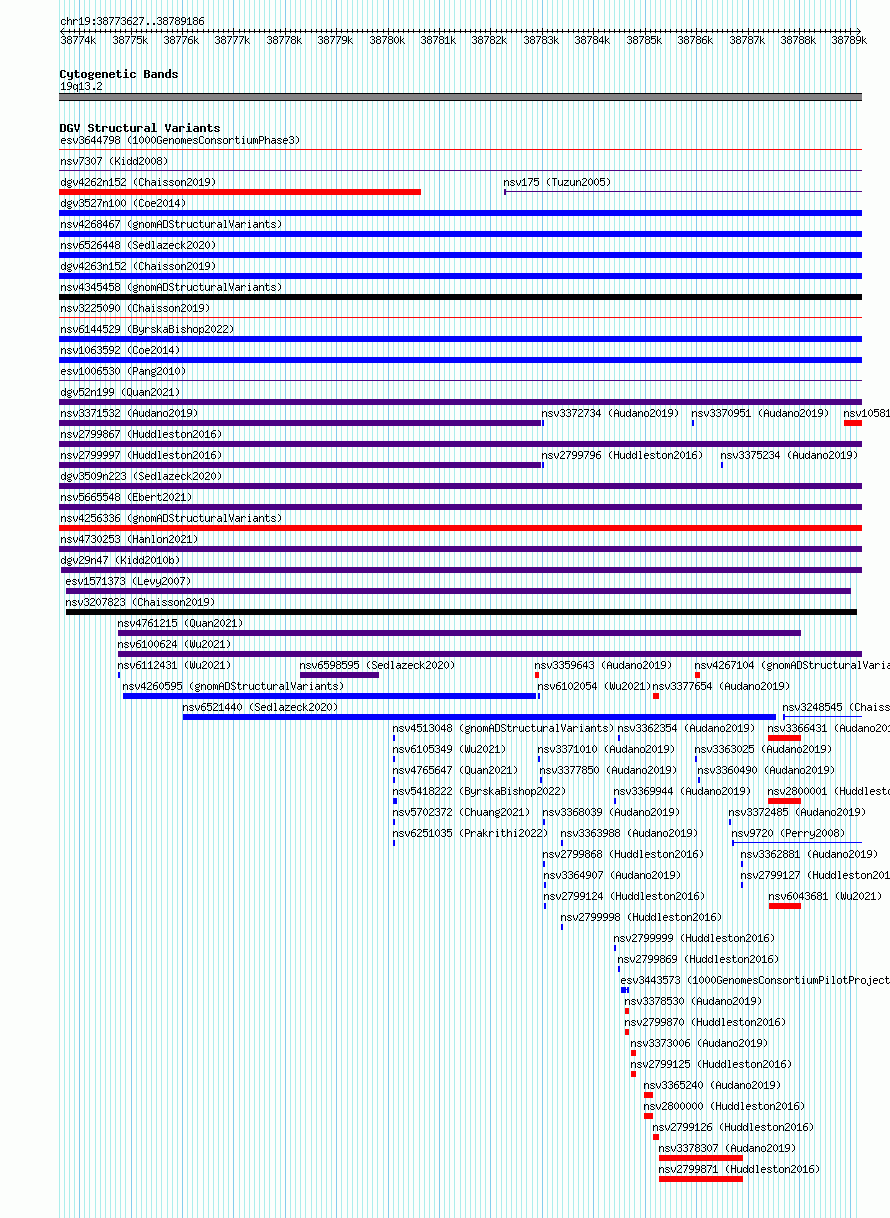Image resolution: width=890 pixels, height=1218 pixels.
Task: Open nsv4513048 gnomAD variant label
Action: (x=503, y=728)
